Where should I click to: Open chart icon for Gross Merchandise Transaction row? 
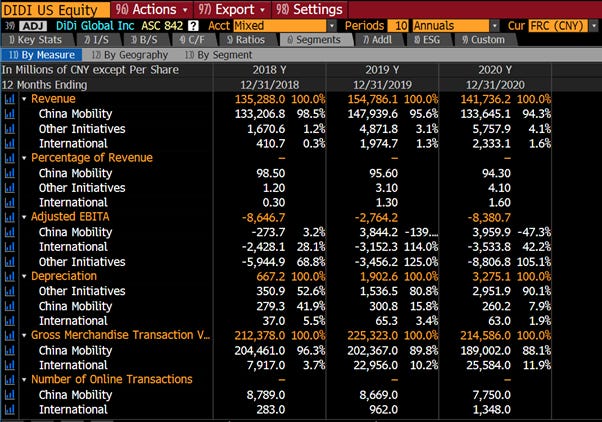coord(10,335)
